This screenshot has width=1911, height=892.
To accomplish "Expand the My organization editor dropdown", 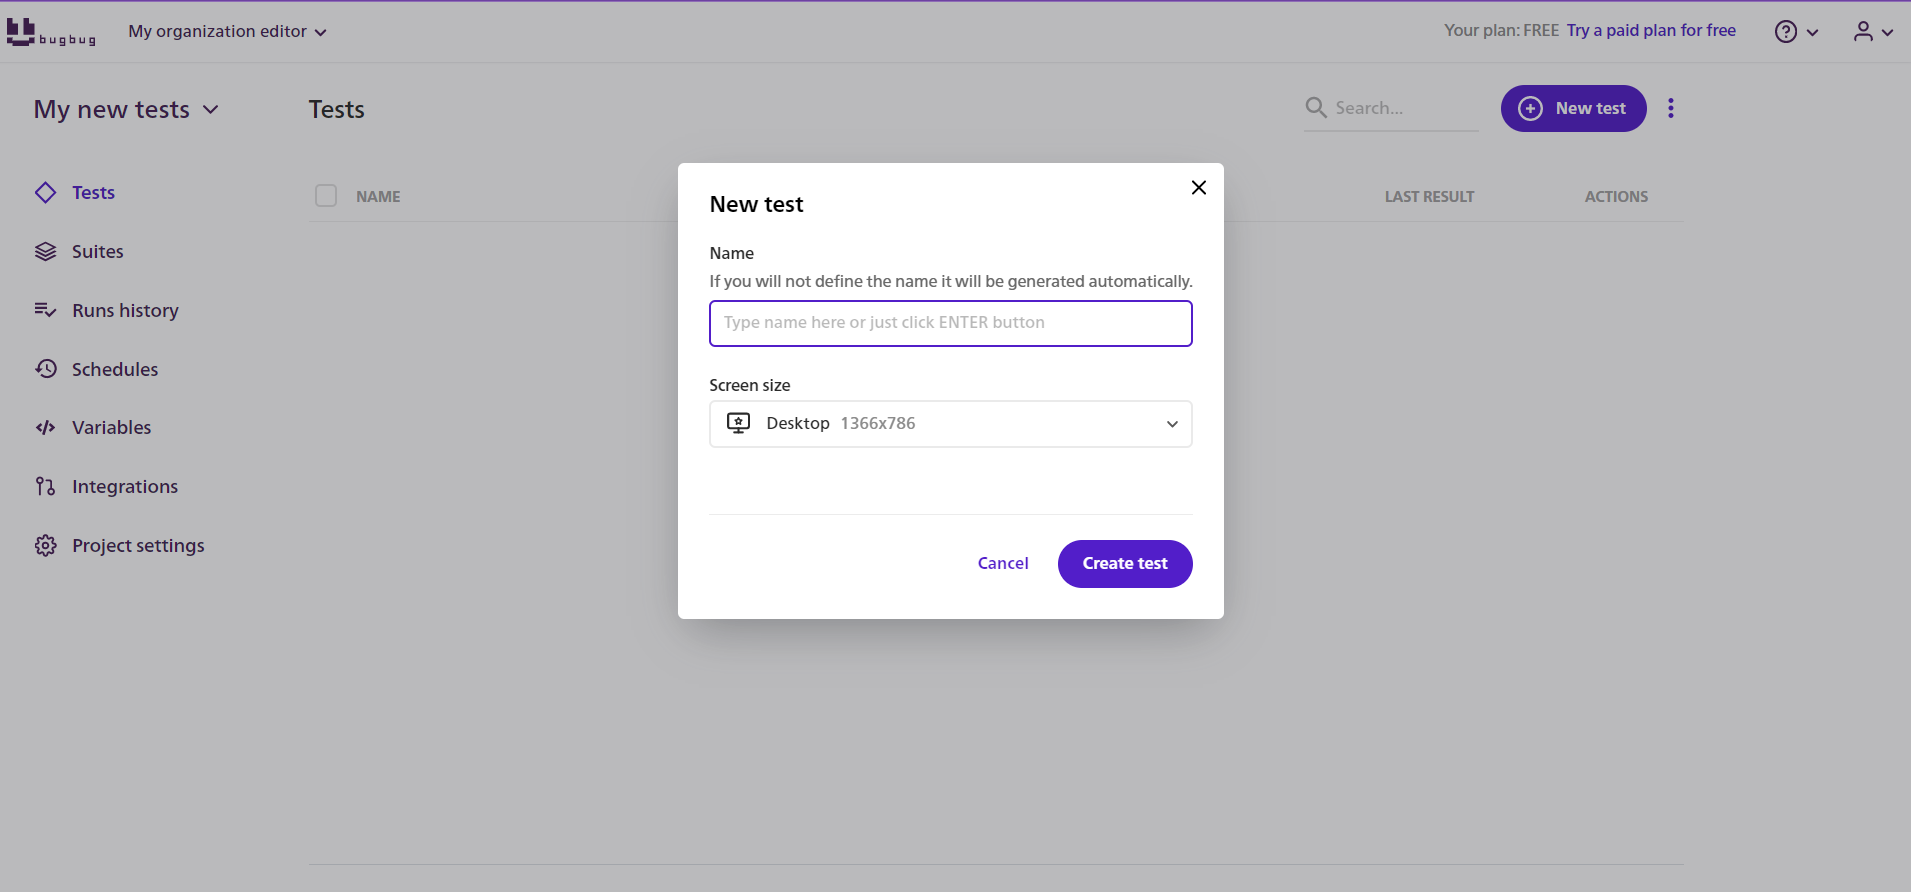I will click(x=227, y=32).
